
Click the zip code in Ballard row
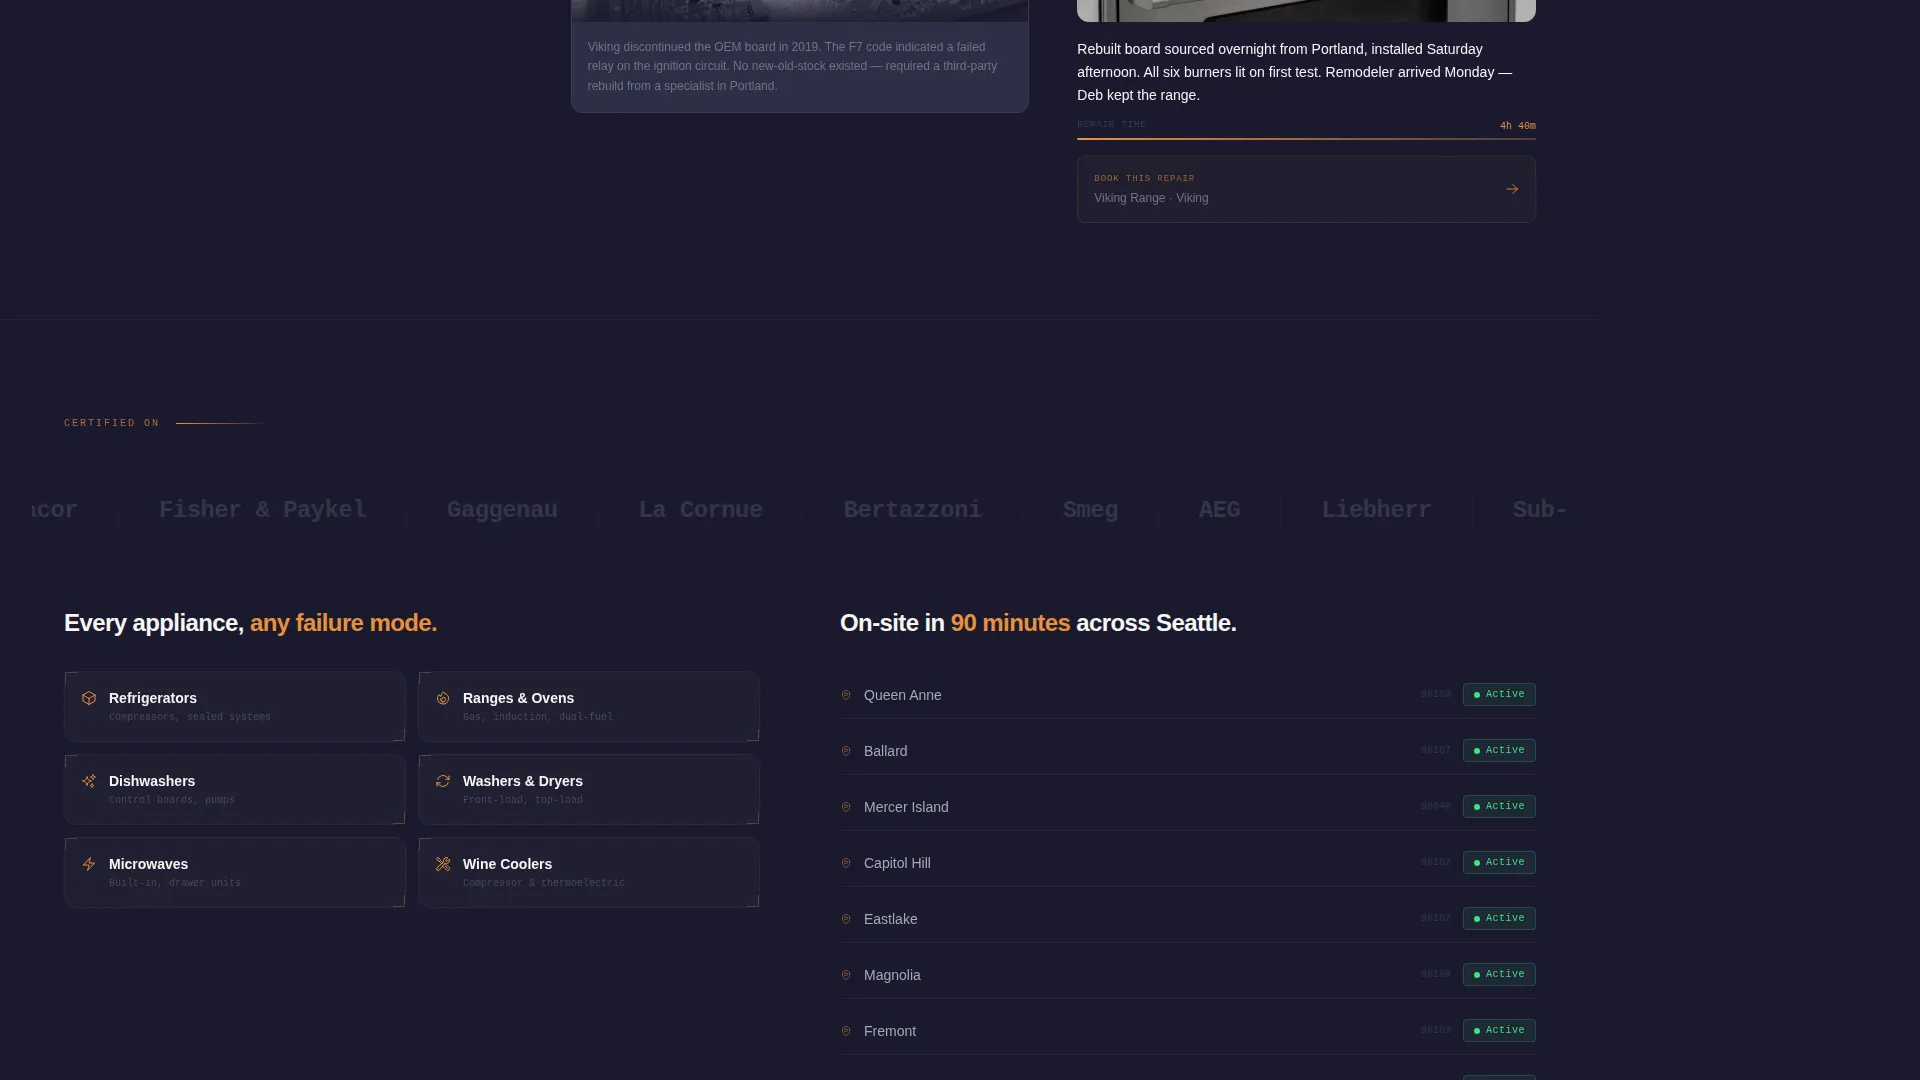(x=1435, y=750)
